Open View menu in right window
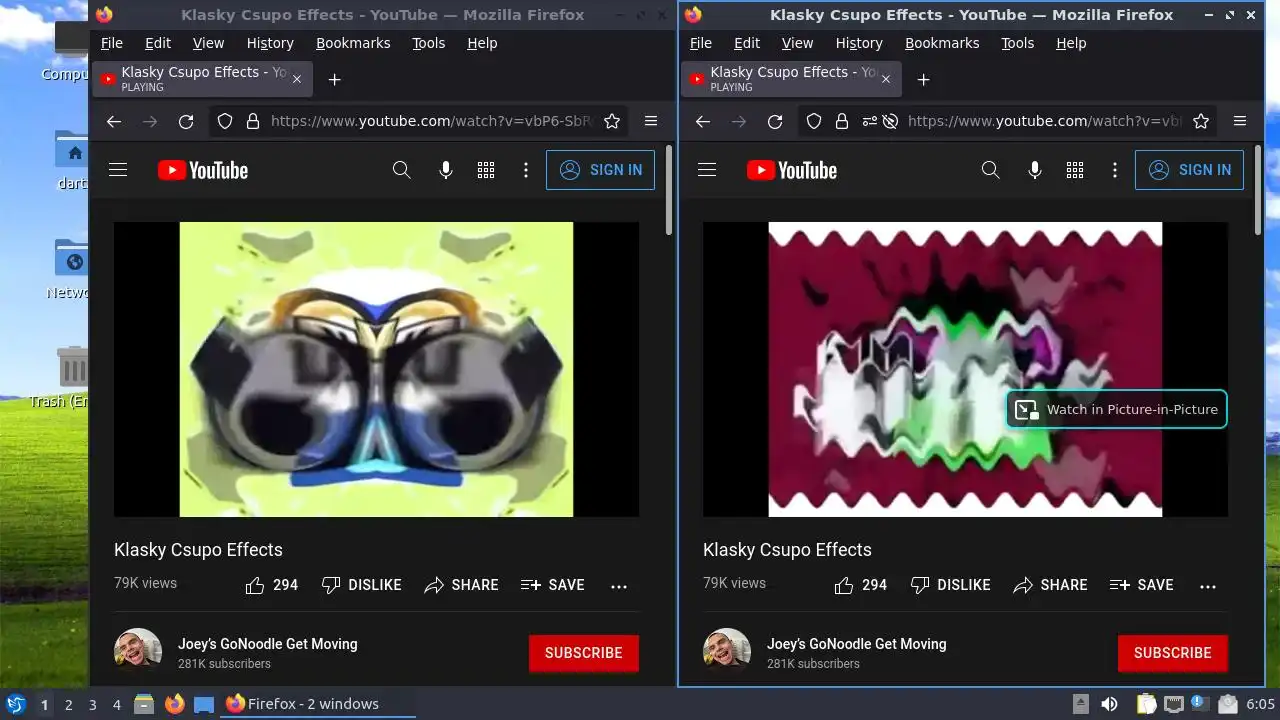Image resolution: width=1280 pixels, height=720 pixels. (x=797, y=43)
